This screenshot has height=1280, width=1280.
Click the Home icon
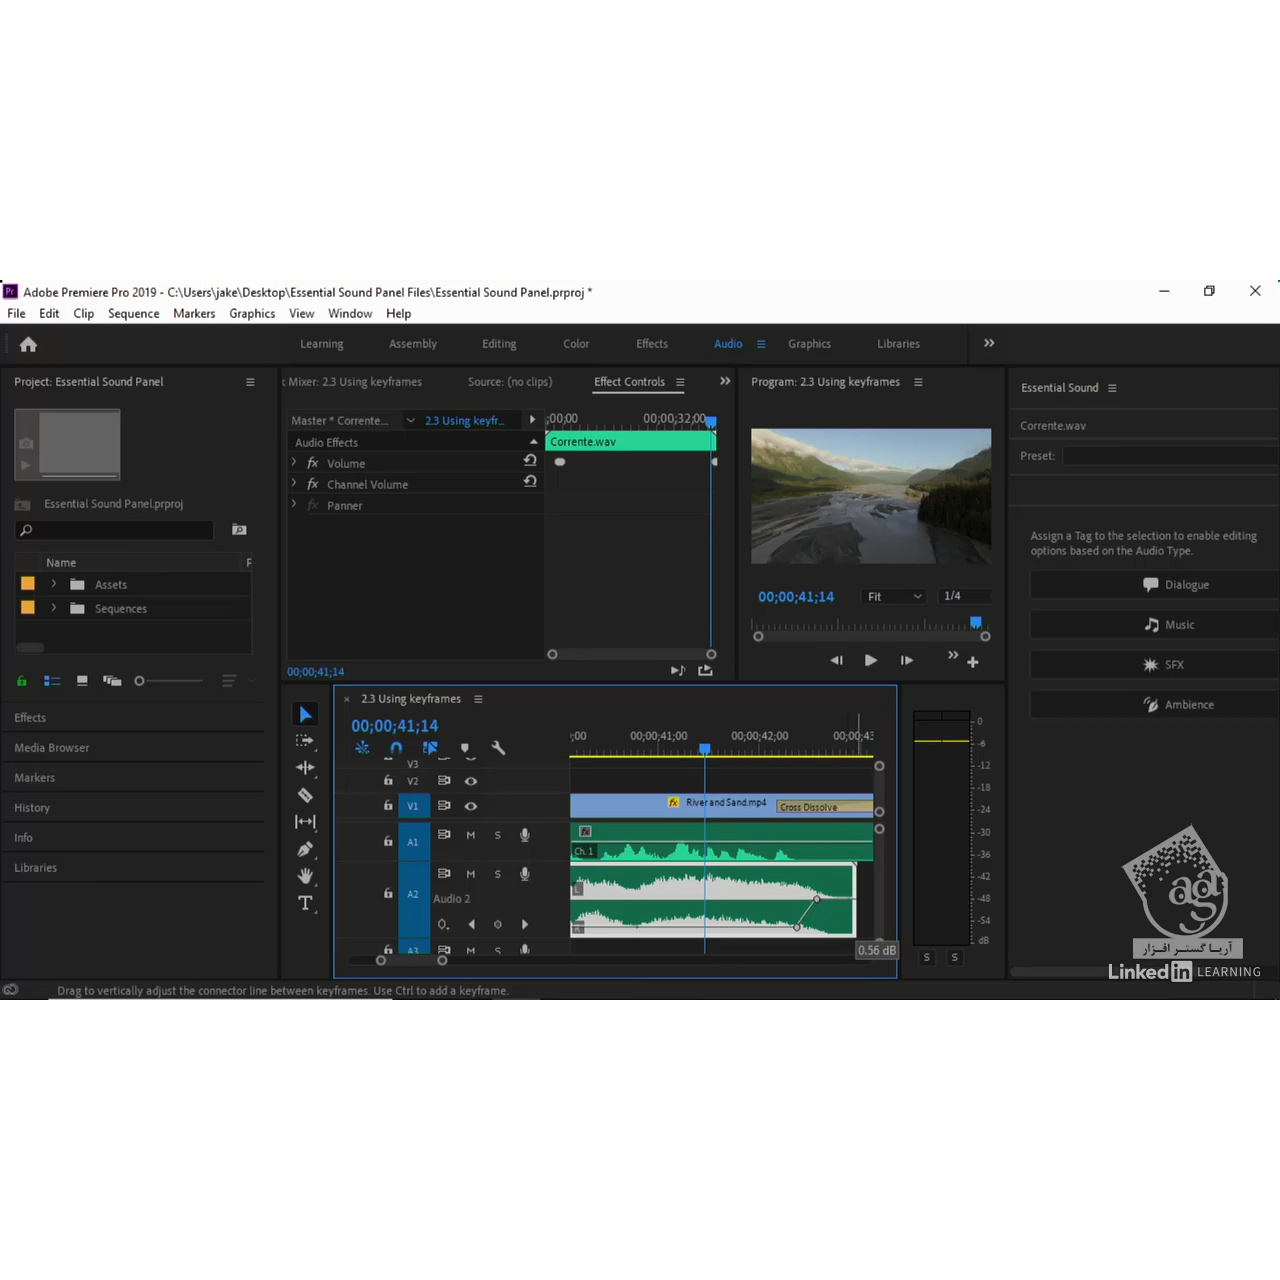[28, 344]
